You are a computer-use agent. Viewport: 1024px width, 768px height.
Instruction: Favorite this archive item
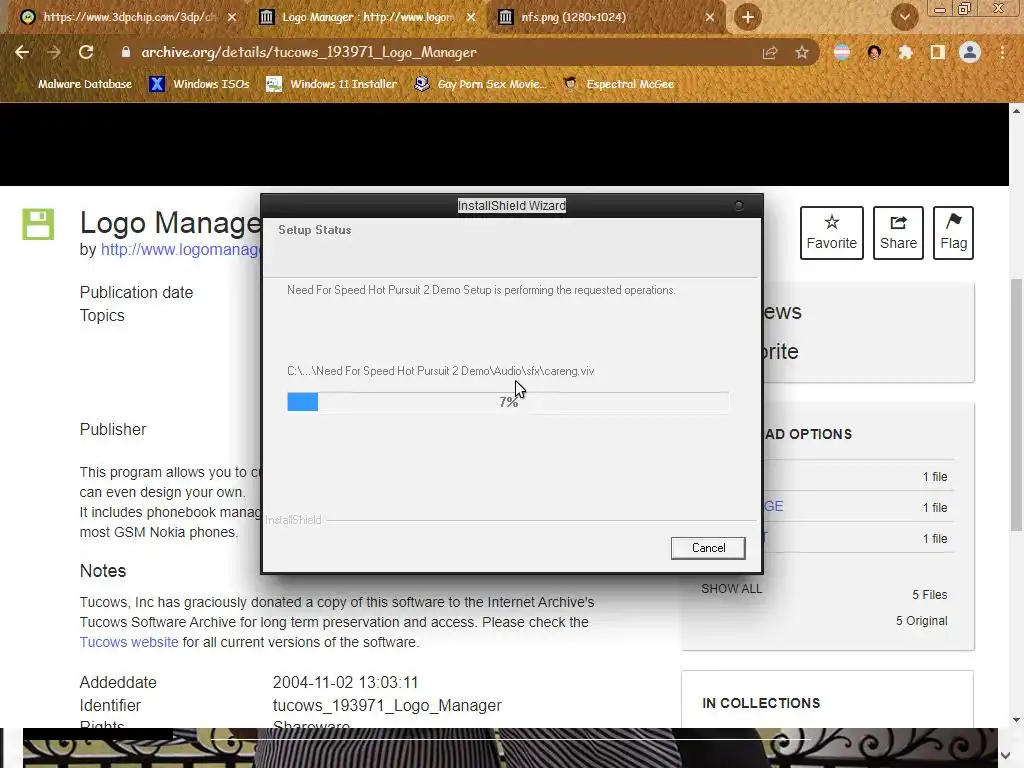[x=831, y=233]
